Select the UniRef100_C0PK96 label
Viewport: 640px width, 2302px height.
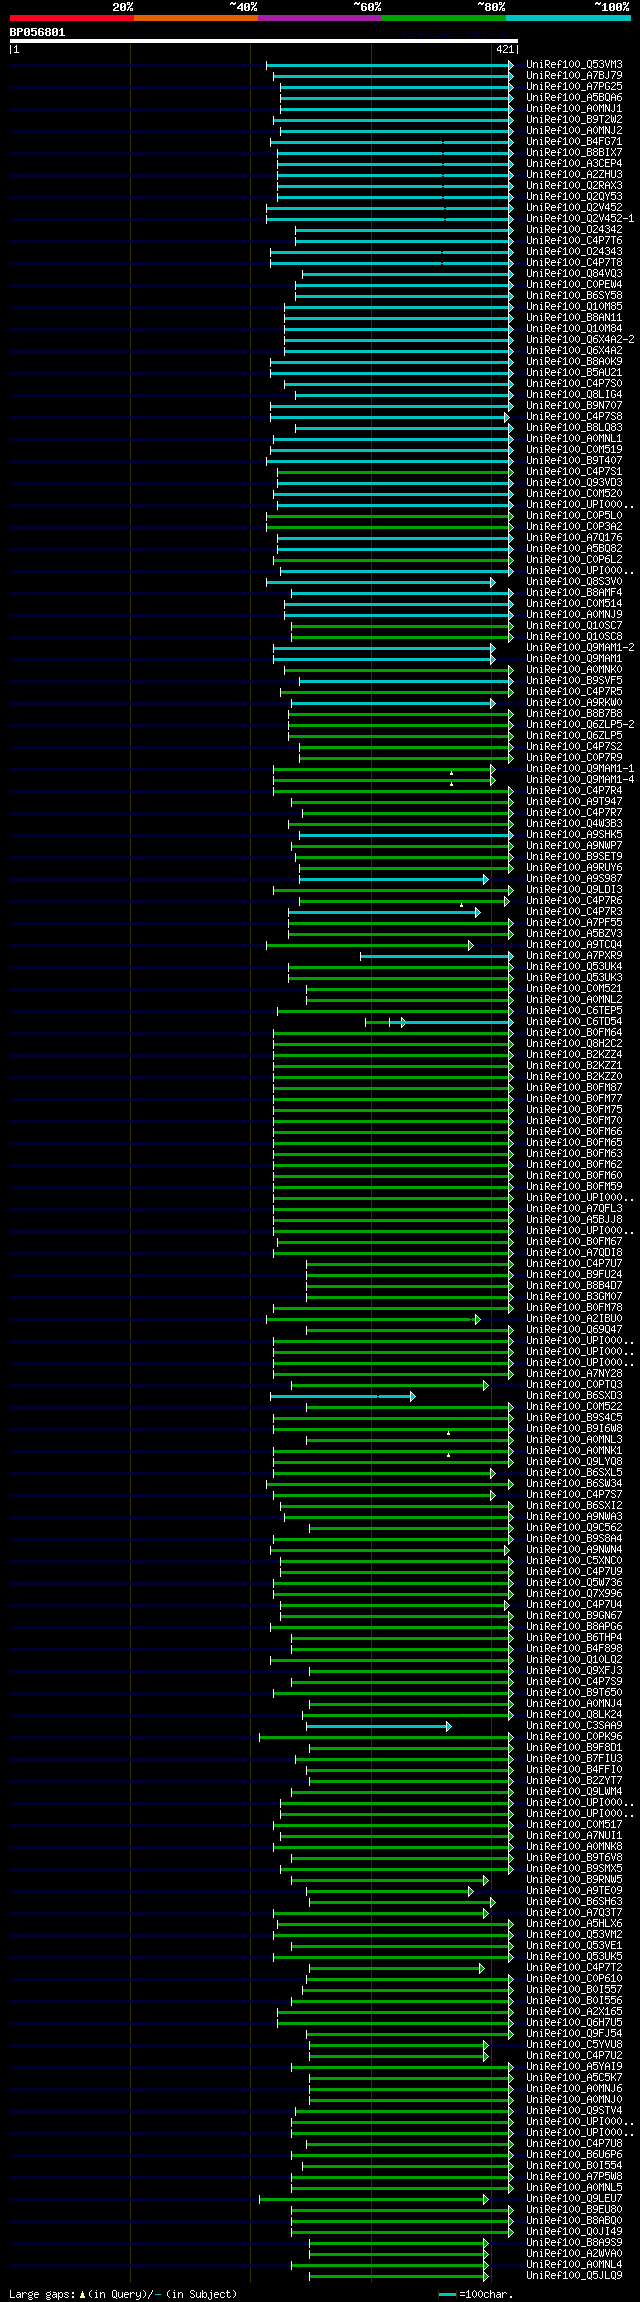point(574,1737)
